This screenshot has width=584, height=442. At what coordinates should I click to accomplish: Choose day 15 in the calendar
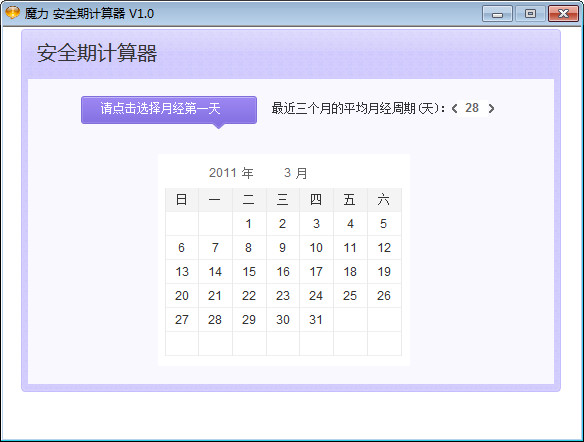point(249,271)
